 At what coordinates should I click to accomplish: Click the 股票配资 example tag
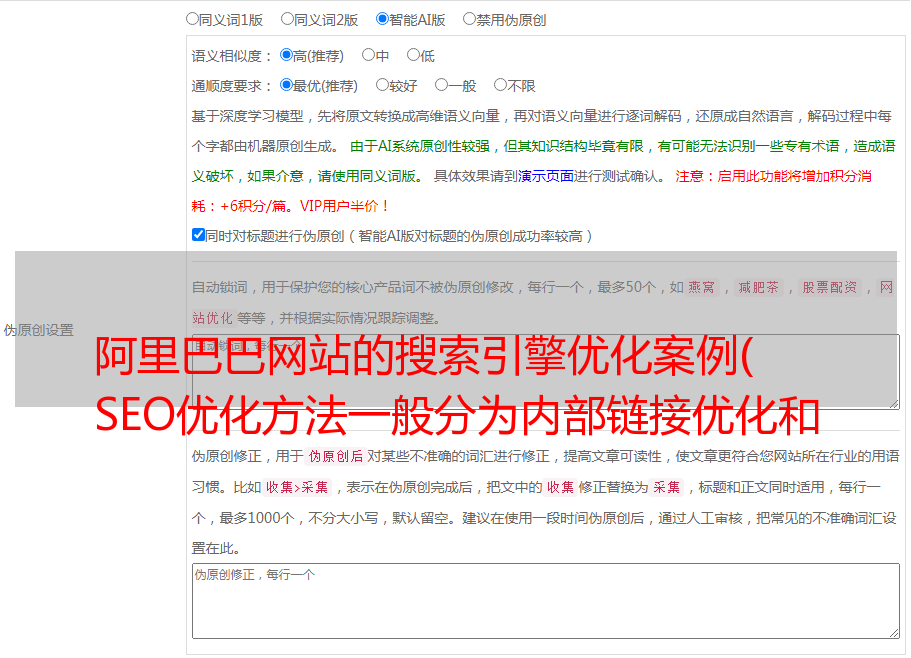click(x=829, y=287)
